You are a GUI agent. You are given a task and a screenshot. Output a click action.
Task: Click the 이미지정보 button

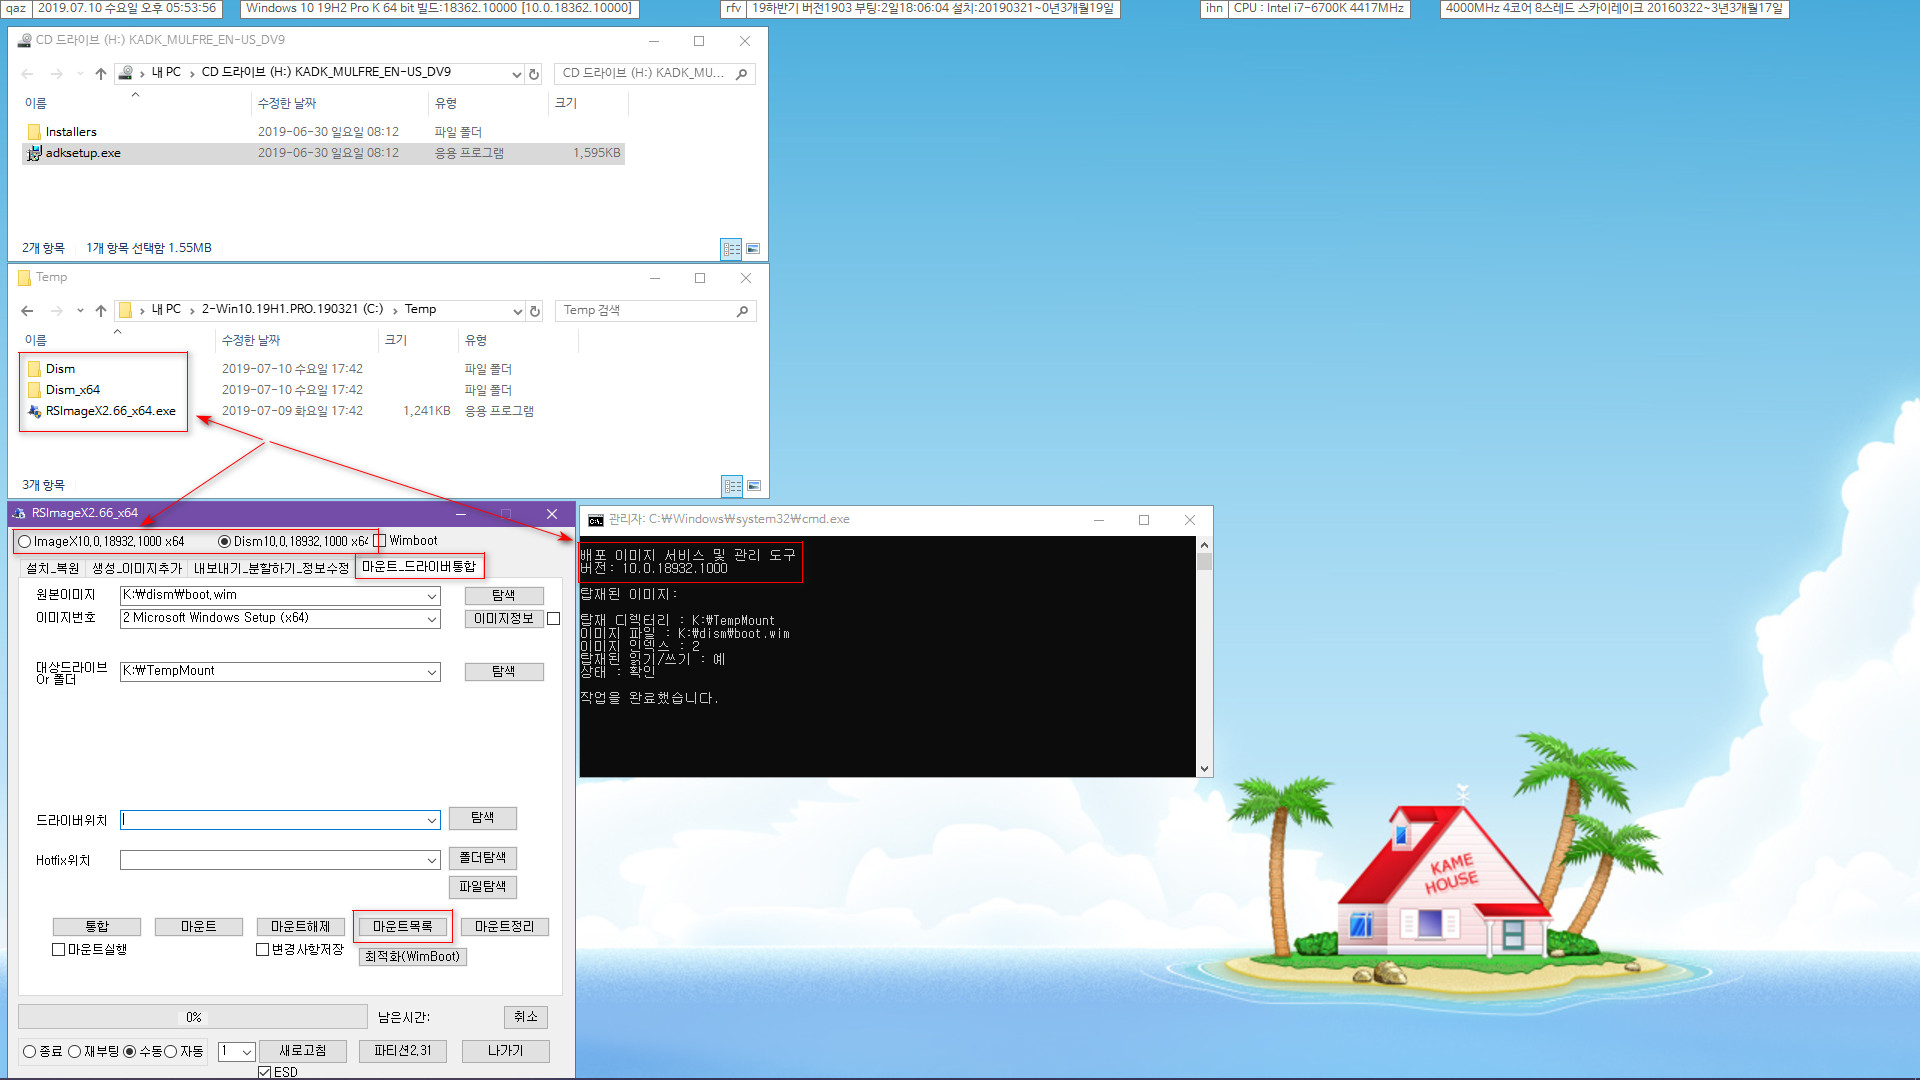click(504, 619)
